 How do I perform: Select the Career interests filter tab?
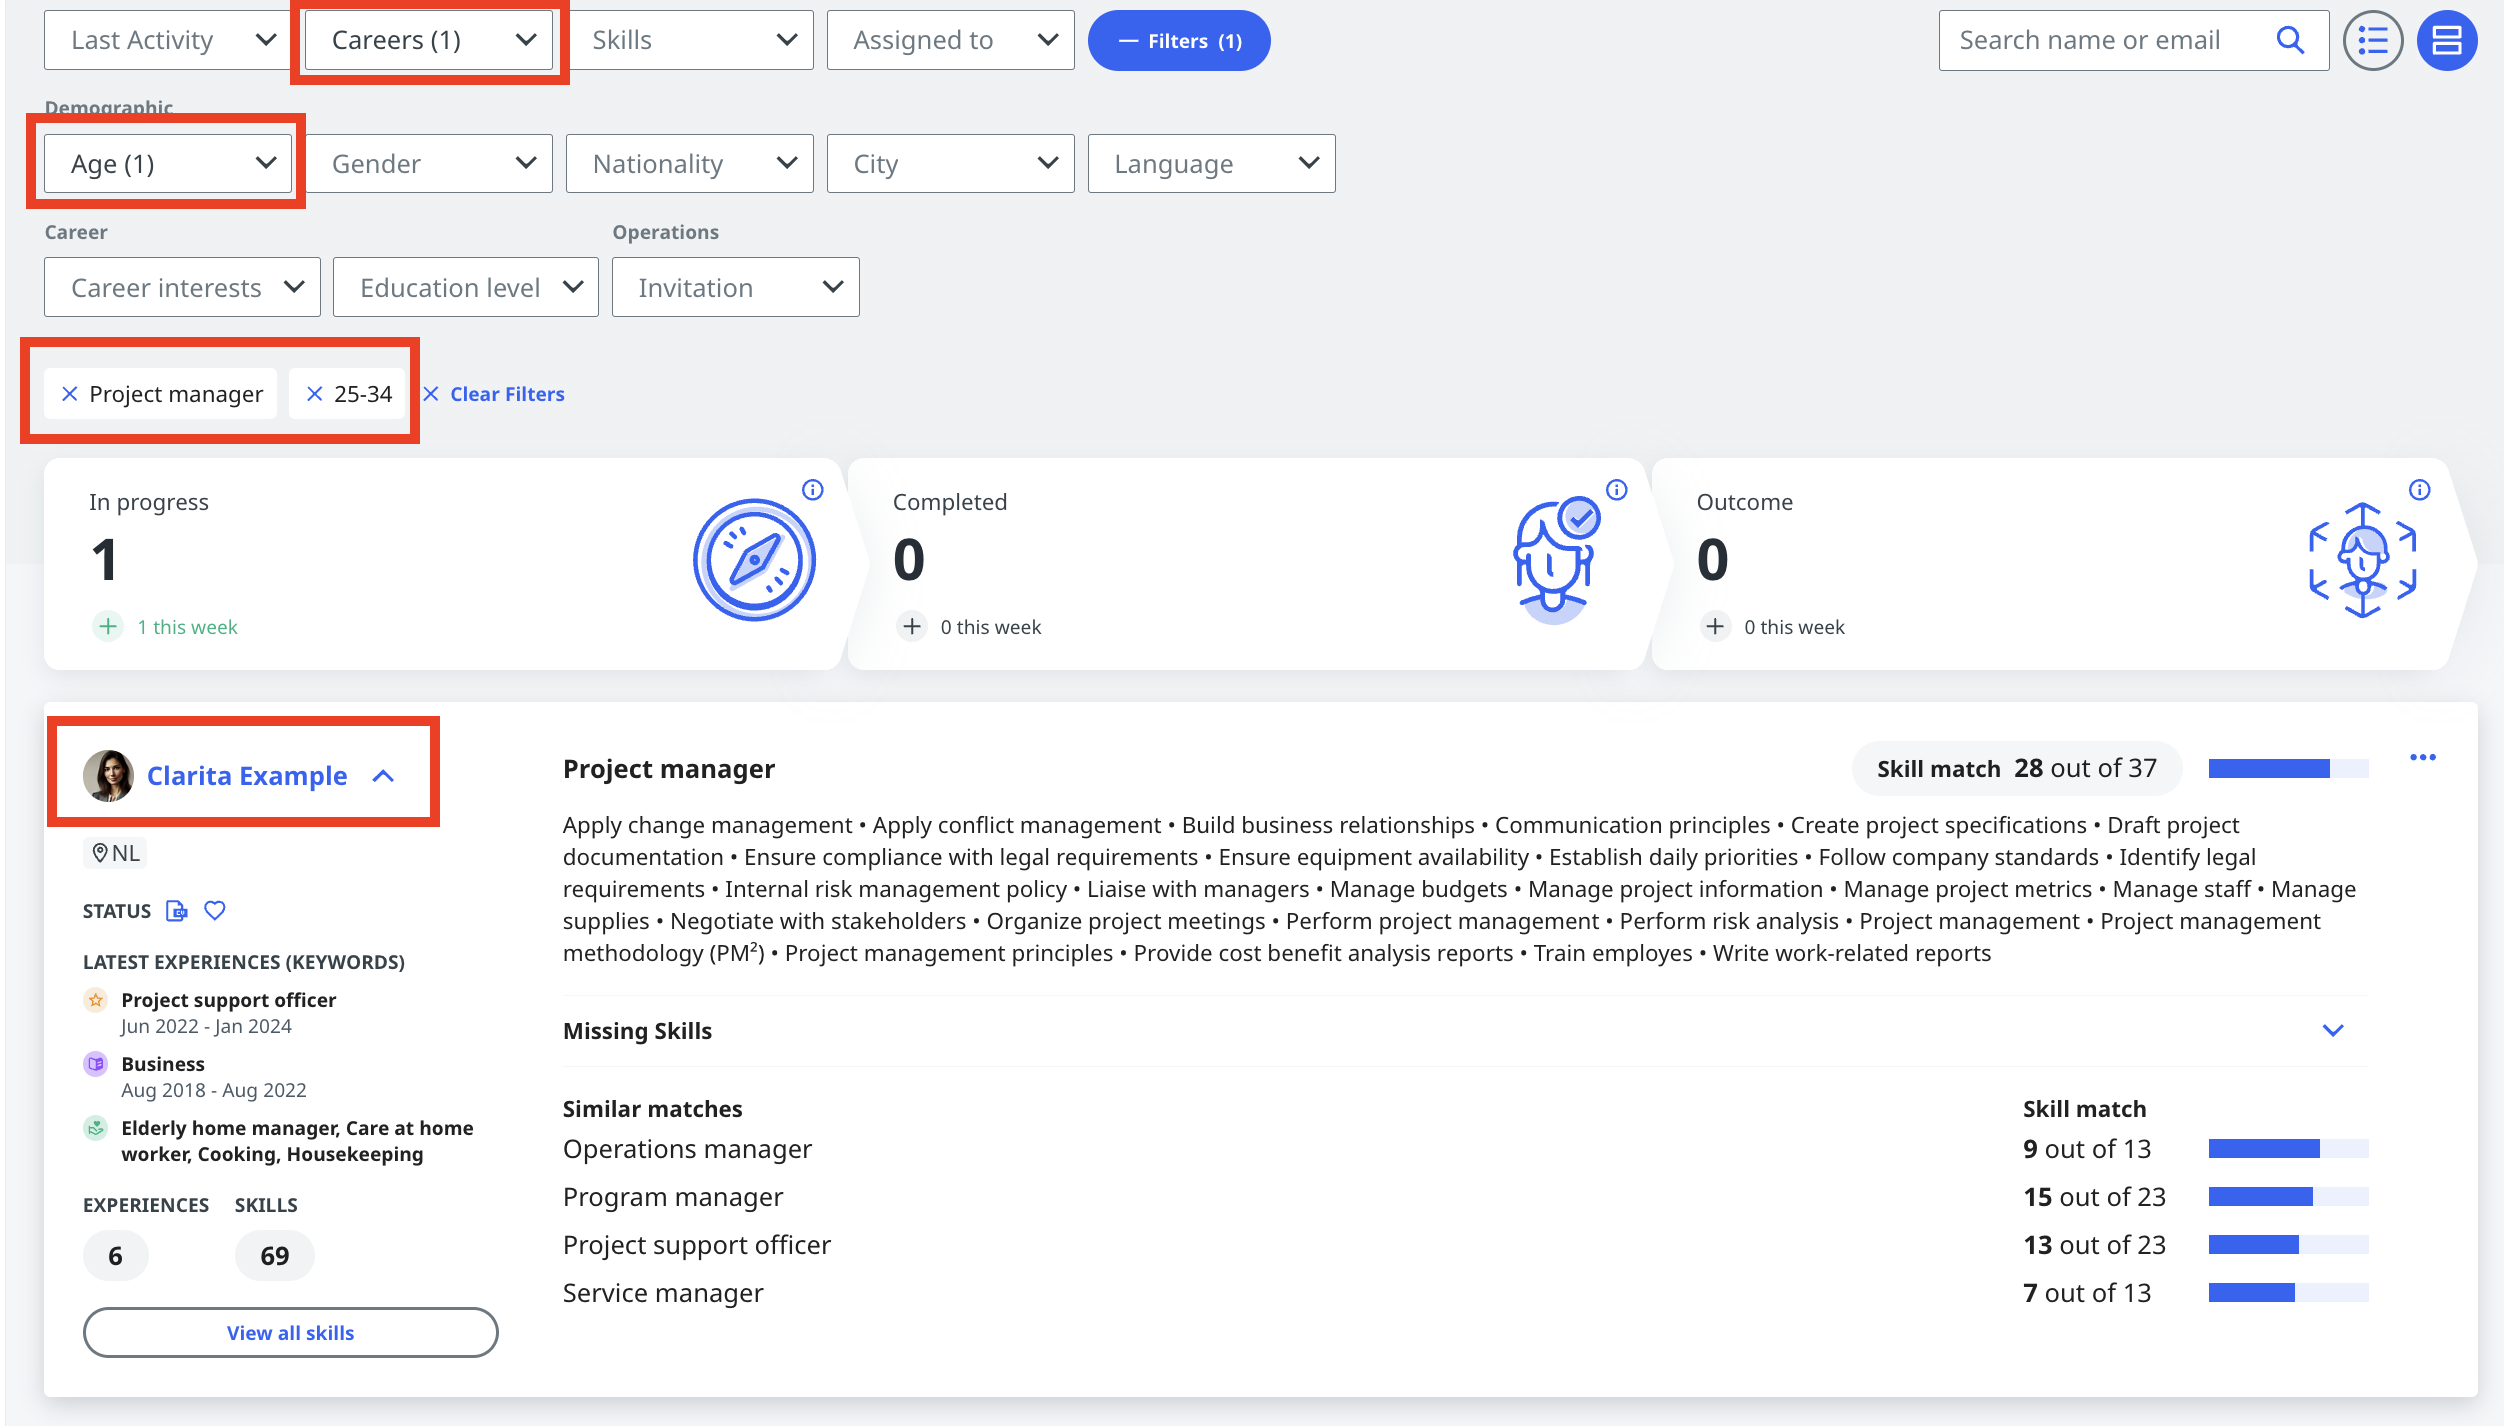click(182, 287)
